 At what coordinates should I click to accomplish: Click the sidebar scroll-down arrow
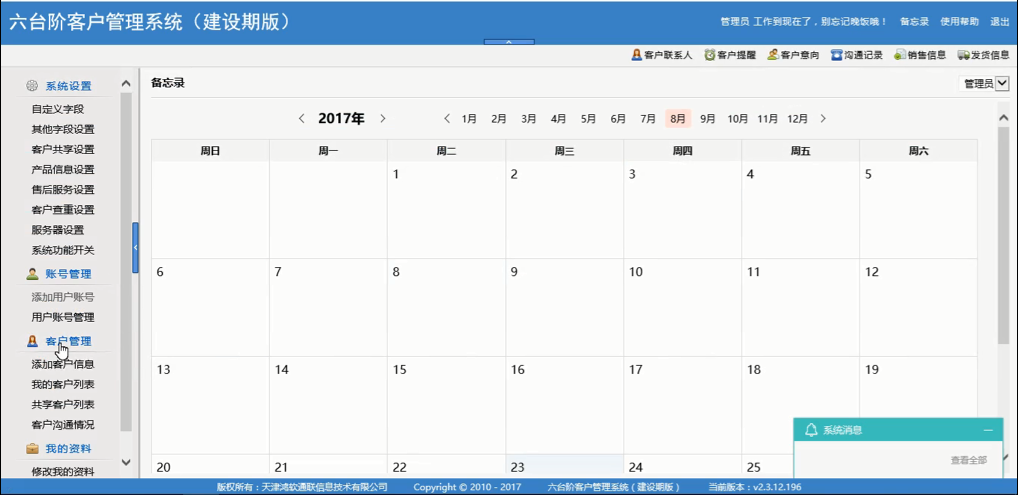pyautogui.click(x=126, y=462)
